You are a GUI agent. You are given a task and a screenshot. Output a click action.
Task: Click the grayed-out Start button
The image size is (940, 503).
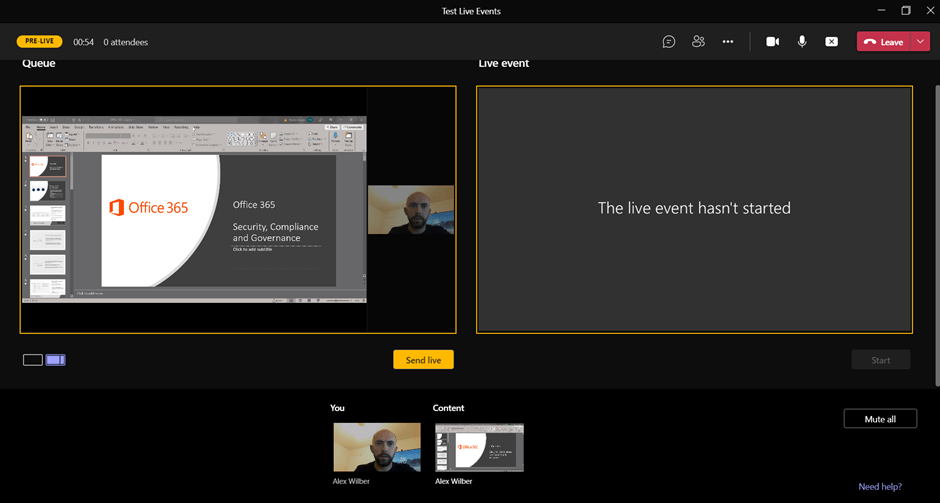point(880,360)
